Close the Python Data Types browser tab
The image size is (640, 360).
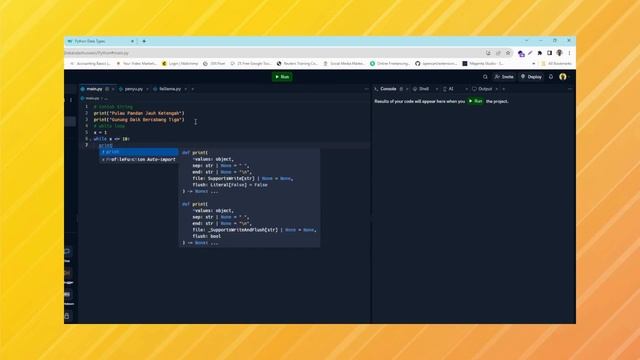click(132, 41)
